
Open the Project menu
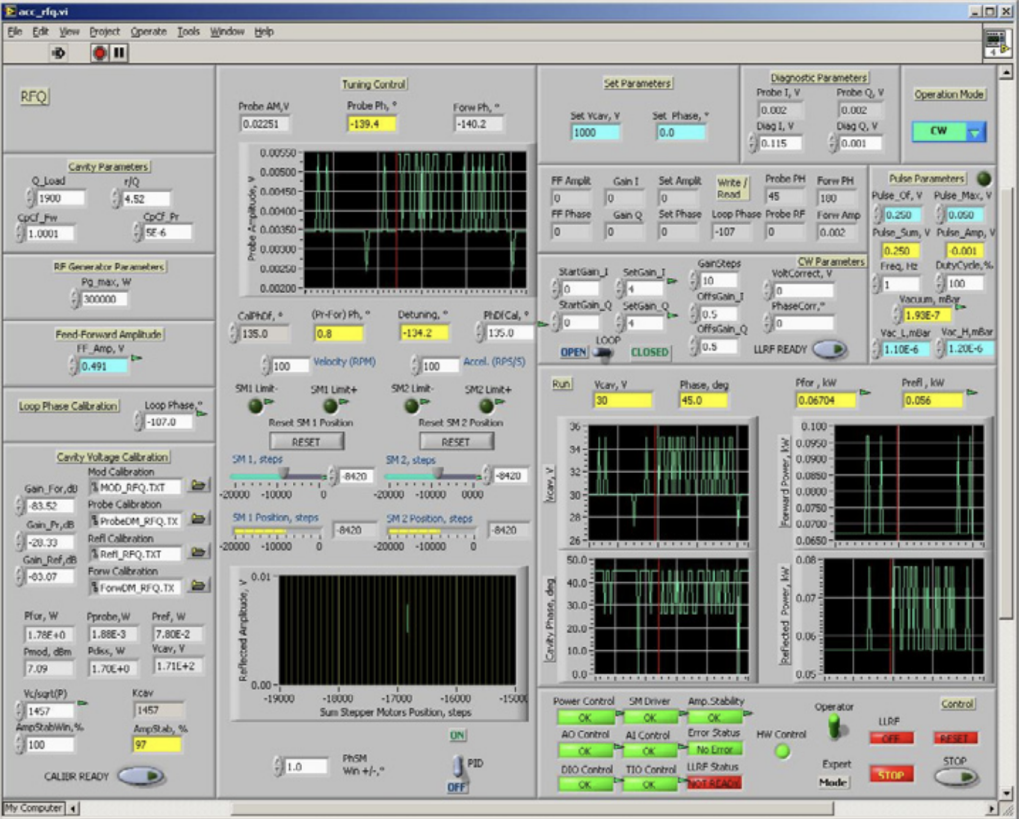click(x=104, y=31)
